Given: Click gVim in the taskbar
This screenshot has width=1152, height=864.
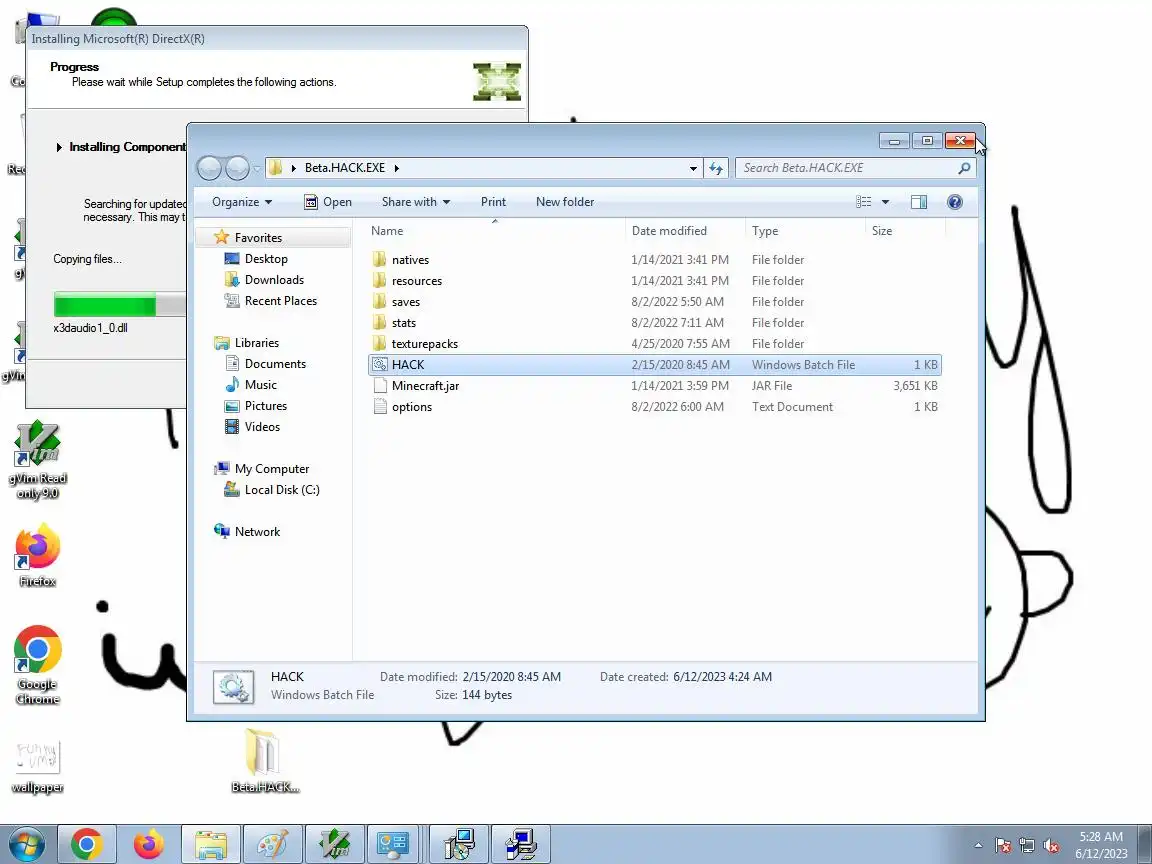Looking at the screenshot, I should (335, 844).
